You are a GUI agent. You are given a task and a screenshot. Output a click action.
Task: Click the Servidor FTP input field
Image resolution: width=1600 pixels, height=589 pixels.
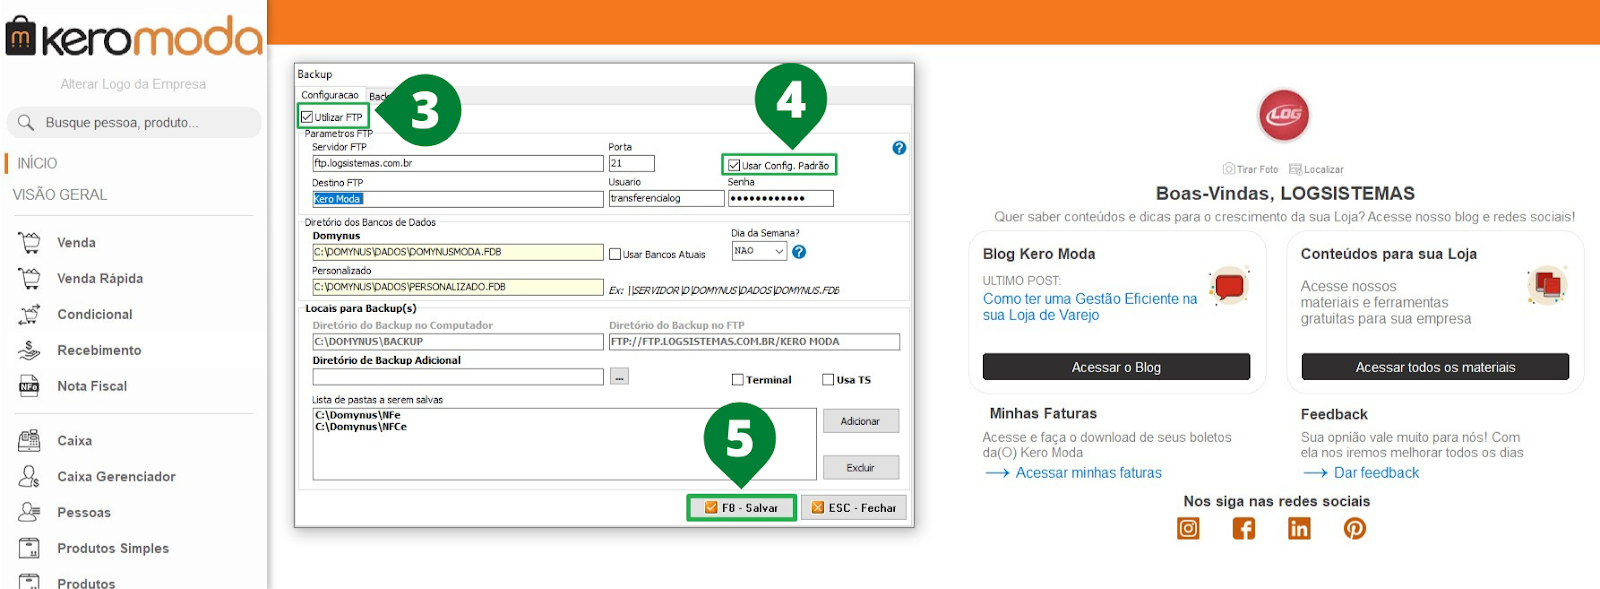tap(458, 163)
